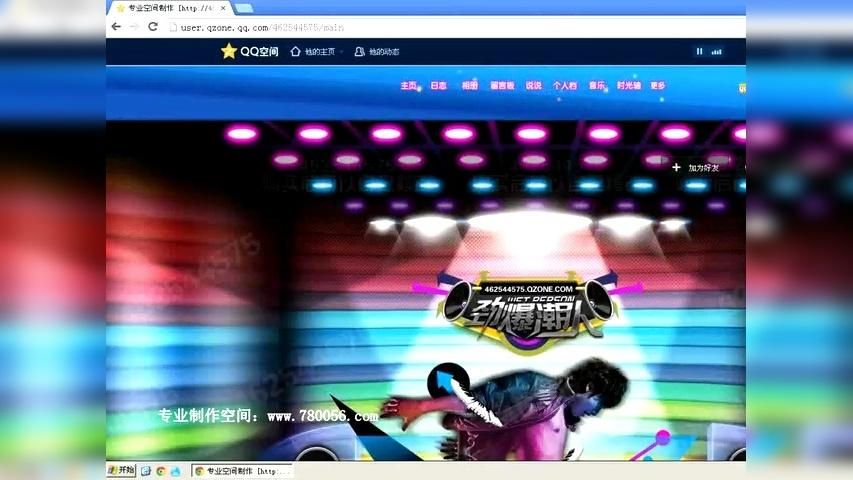Click the blue quick launch icon
853x480 pixels.
[x=176, y=471]
